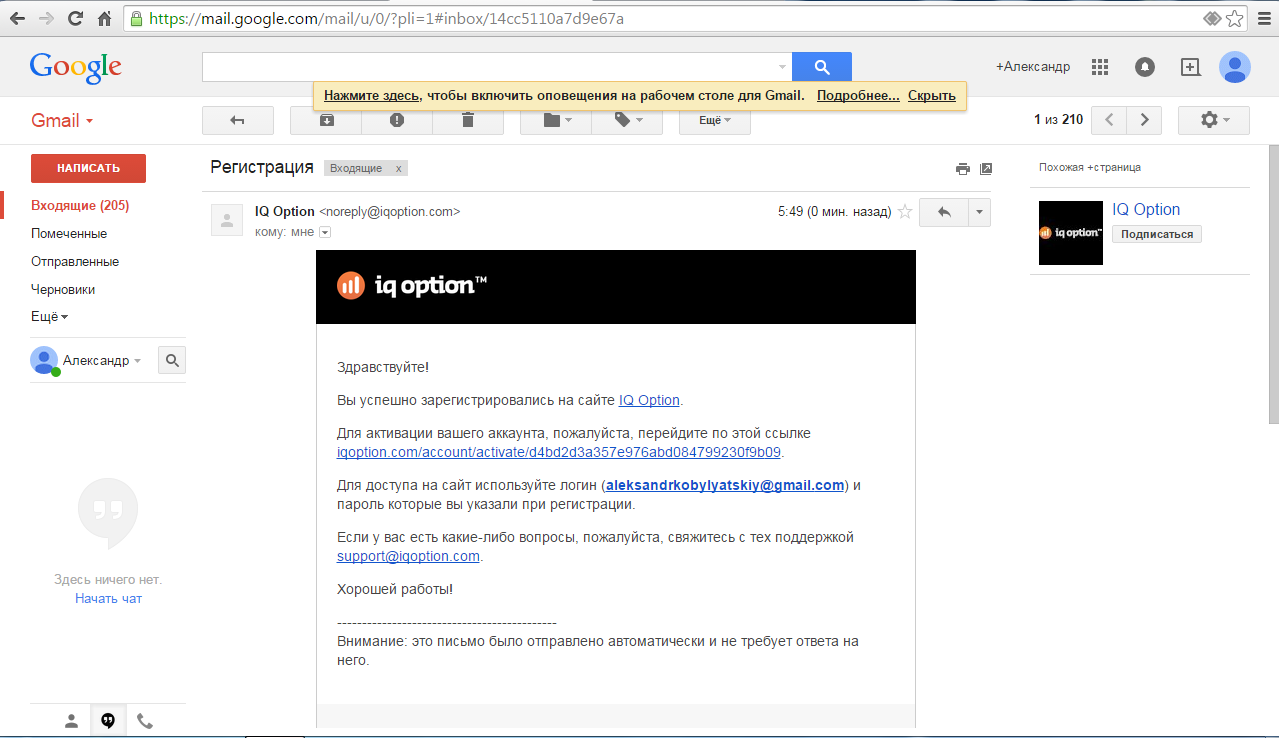Open Помеченные folder
Viewport: 1279px width, 738px height.
click(69, 234)
